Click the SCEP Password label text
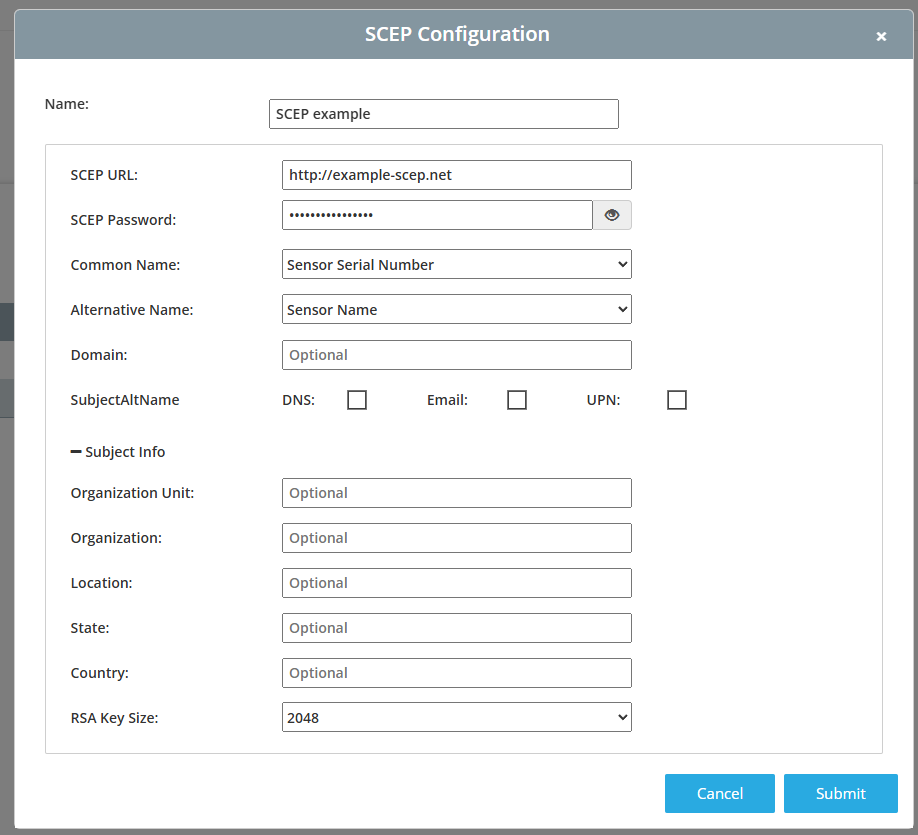 click(x=123, y=220)
